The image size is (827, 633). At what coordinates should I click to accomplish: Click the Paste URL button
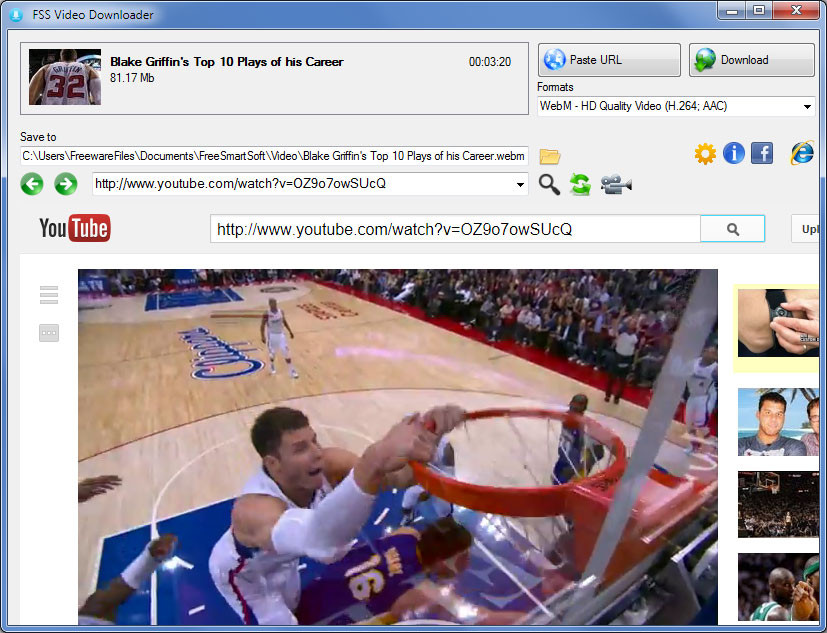tap(609, 60)
